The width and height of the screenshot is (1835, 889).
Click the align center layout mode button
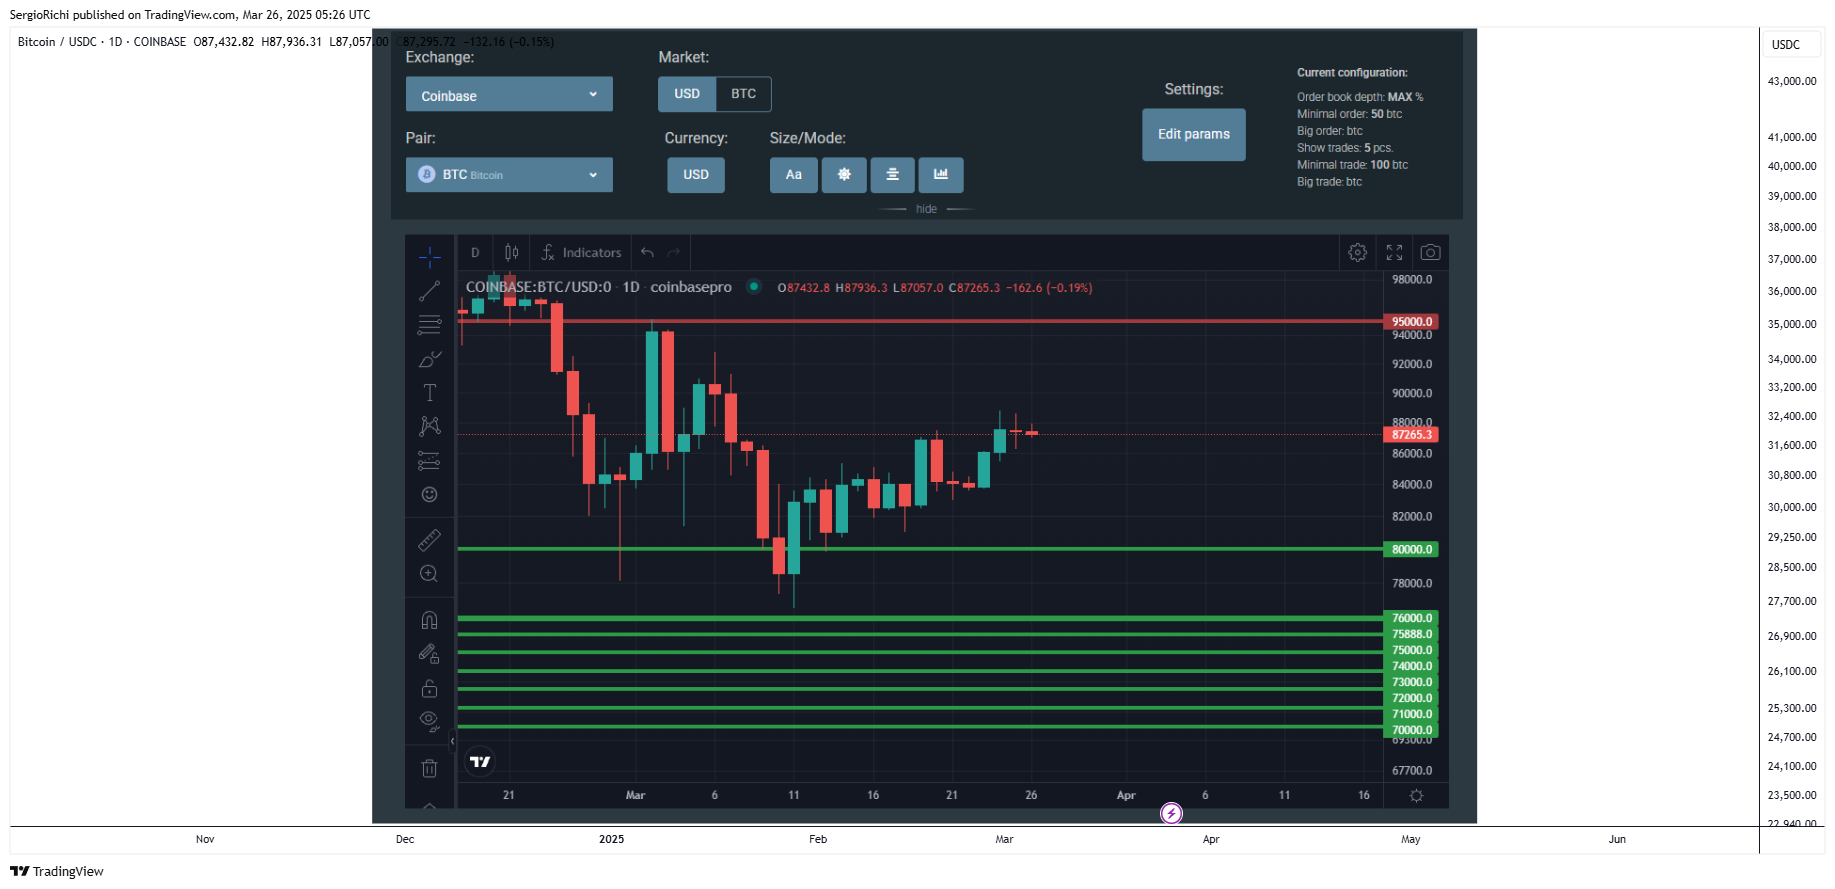[893, 175]
